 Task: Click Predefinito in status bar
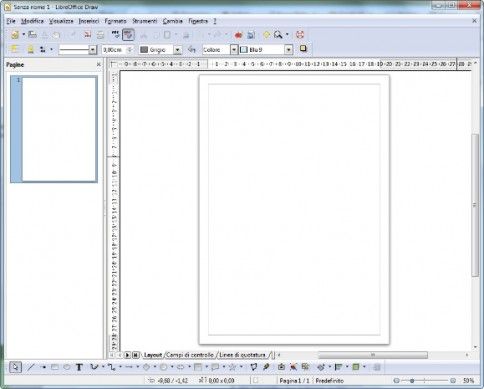point(330,380)
